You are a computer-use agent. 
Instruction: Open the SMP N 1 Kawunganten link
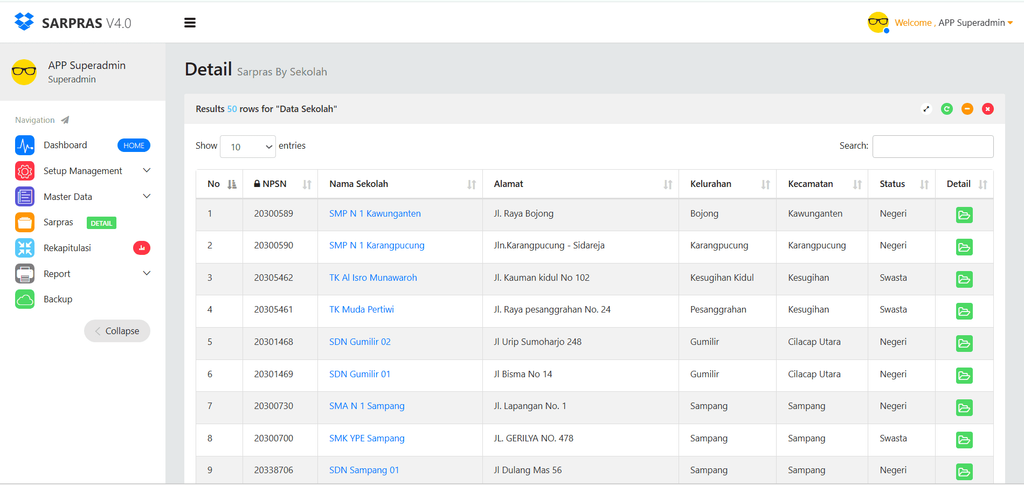pyautogui.click(x=375, y=213)
